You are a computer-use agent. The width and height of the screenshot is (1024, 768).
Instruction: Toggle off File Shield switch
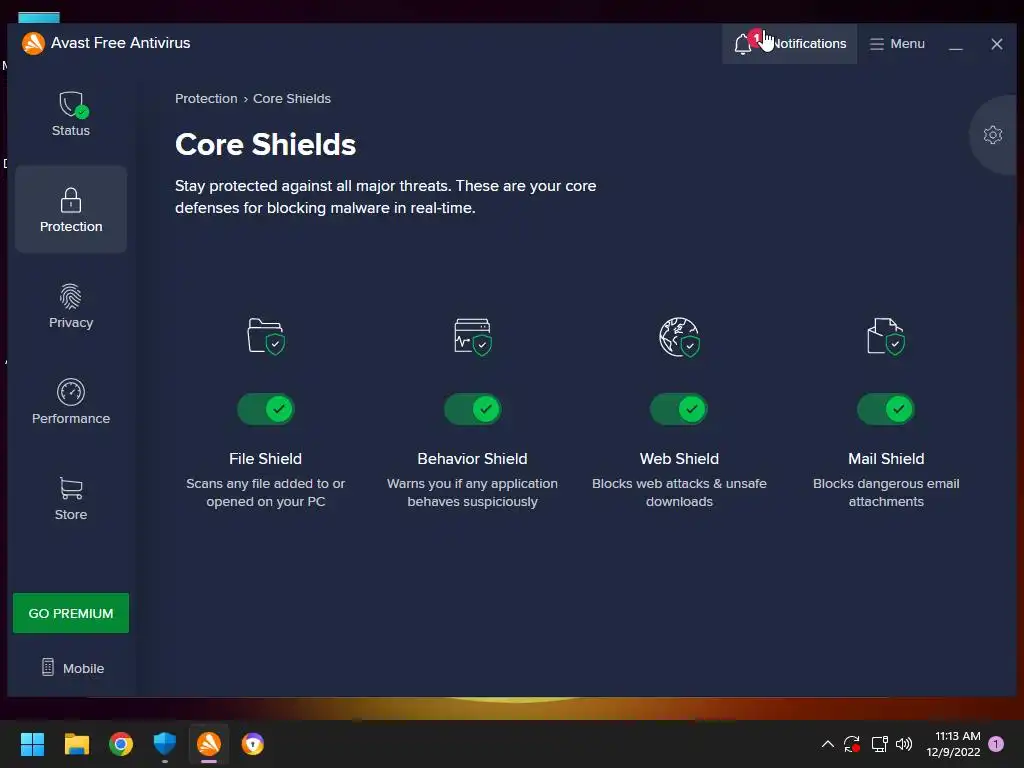[x=266, y=409]
